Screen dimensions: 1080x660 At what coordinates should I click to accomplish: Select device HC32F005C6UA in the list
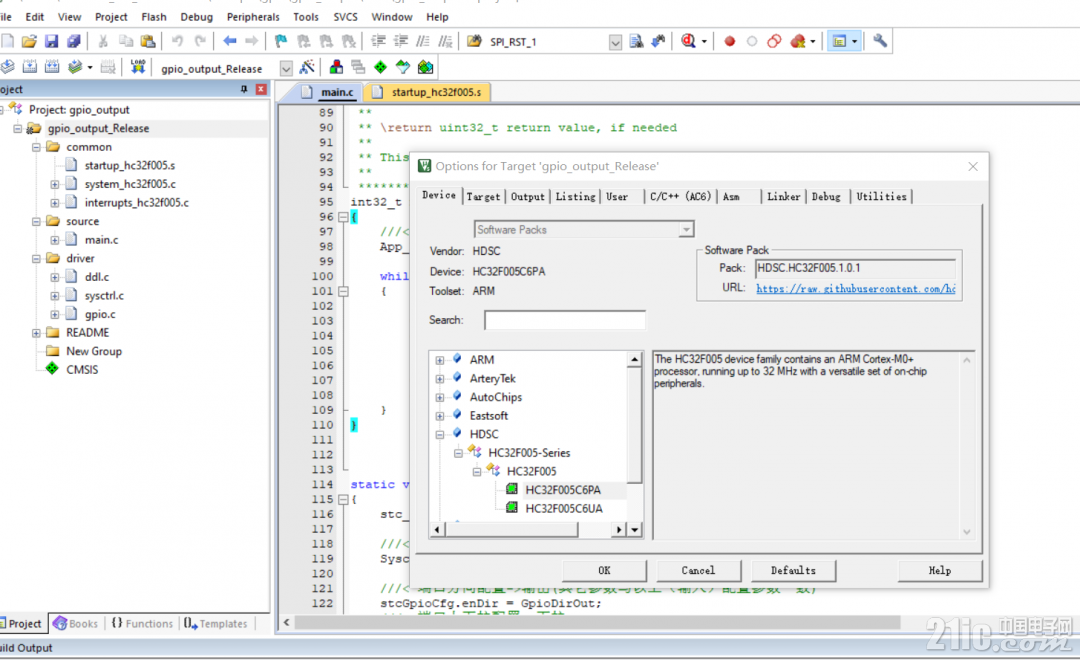563,508
